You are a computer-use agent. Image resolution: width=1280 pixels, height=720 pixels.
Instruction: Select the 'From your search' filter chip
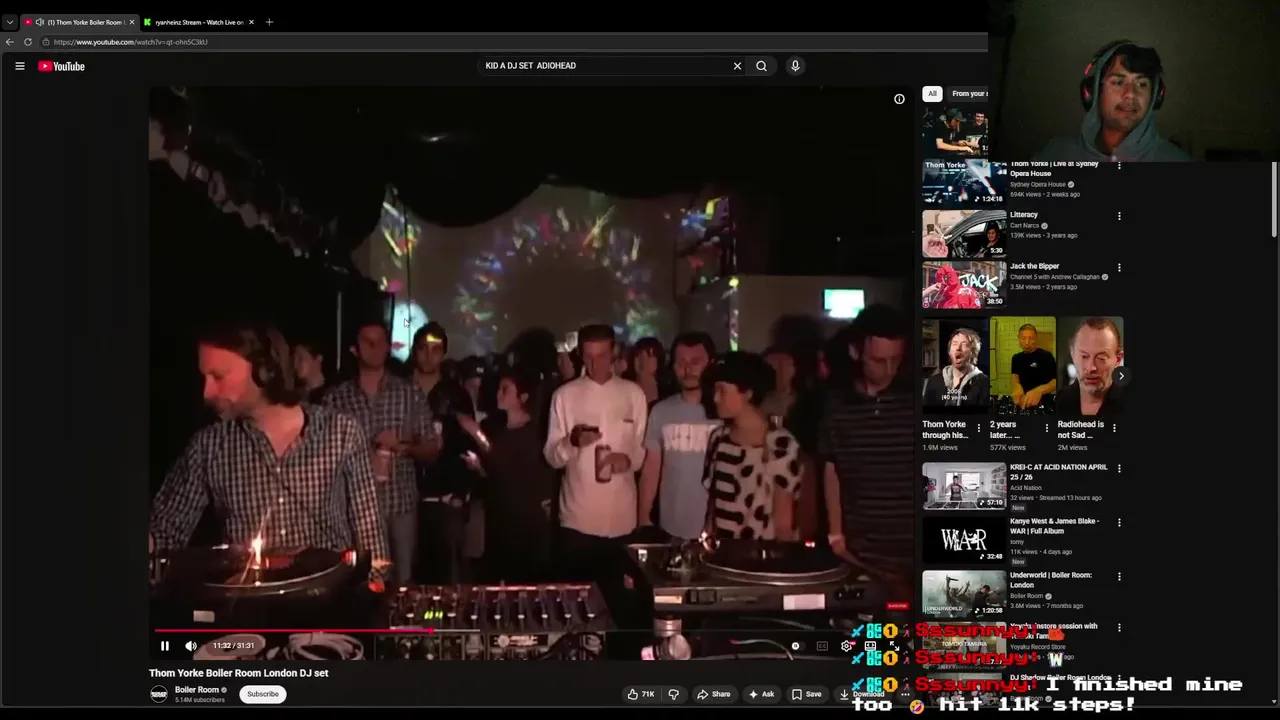(x=968, y=94)
